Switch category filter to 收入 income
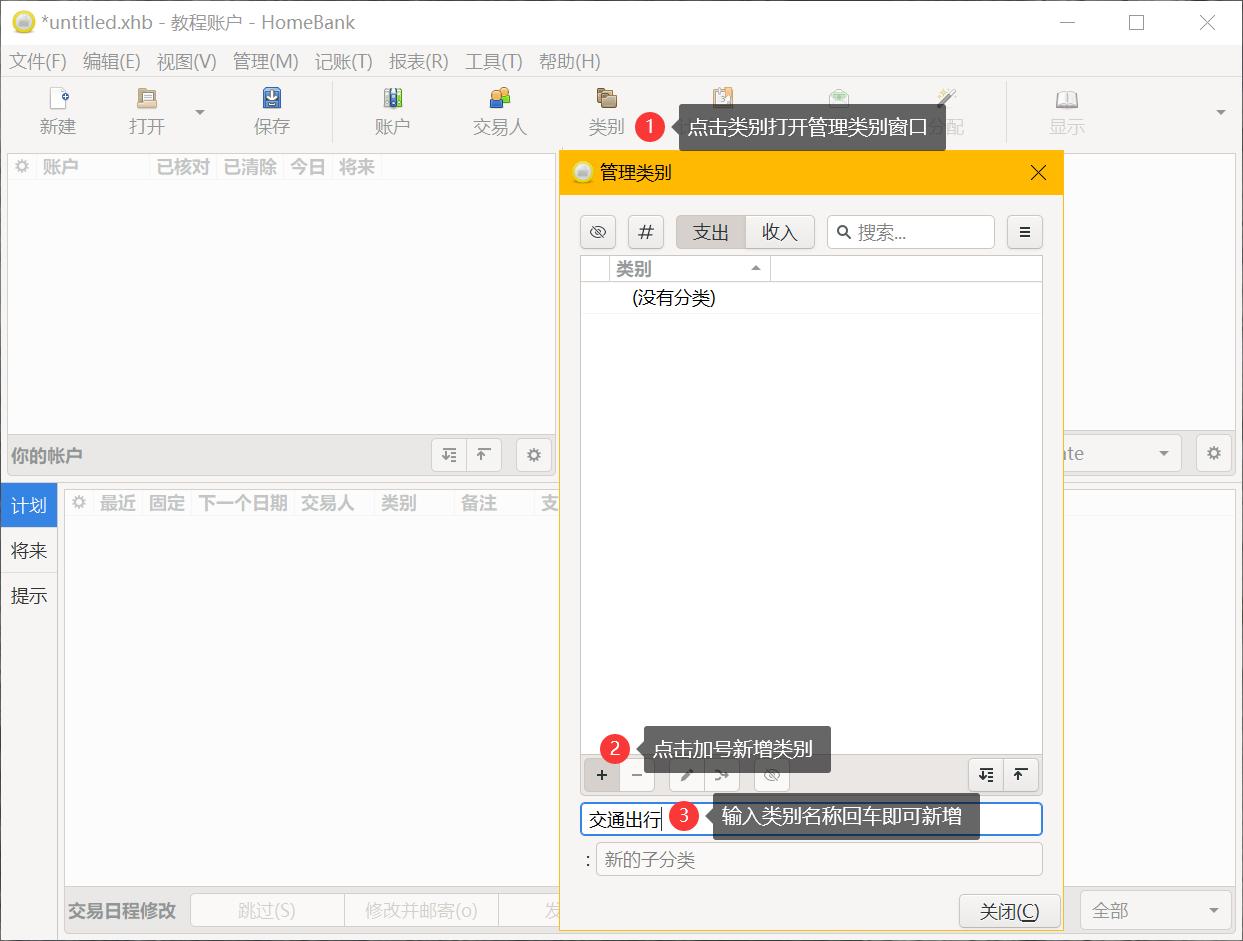1243x941 pixels. point(780,231)
